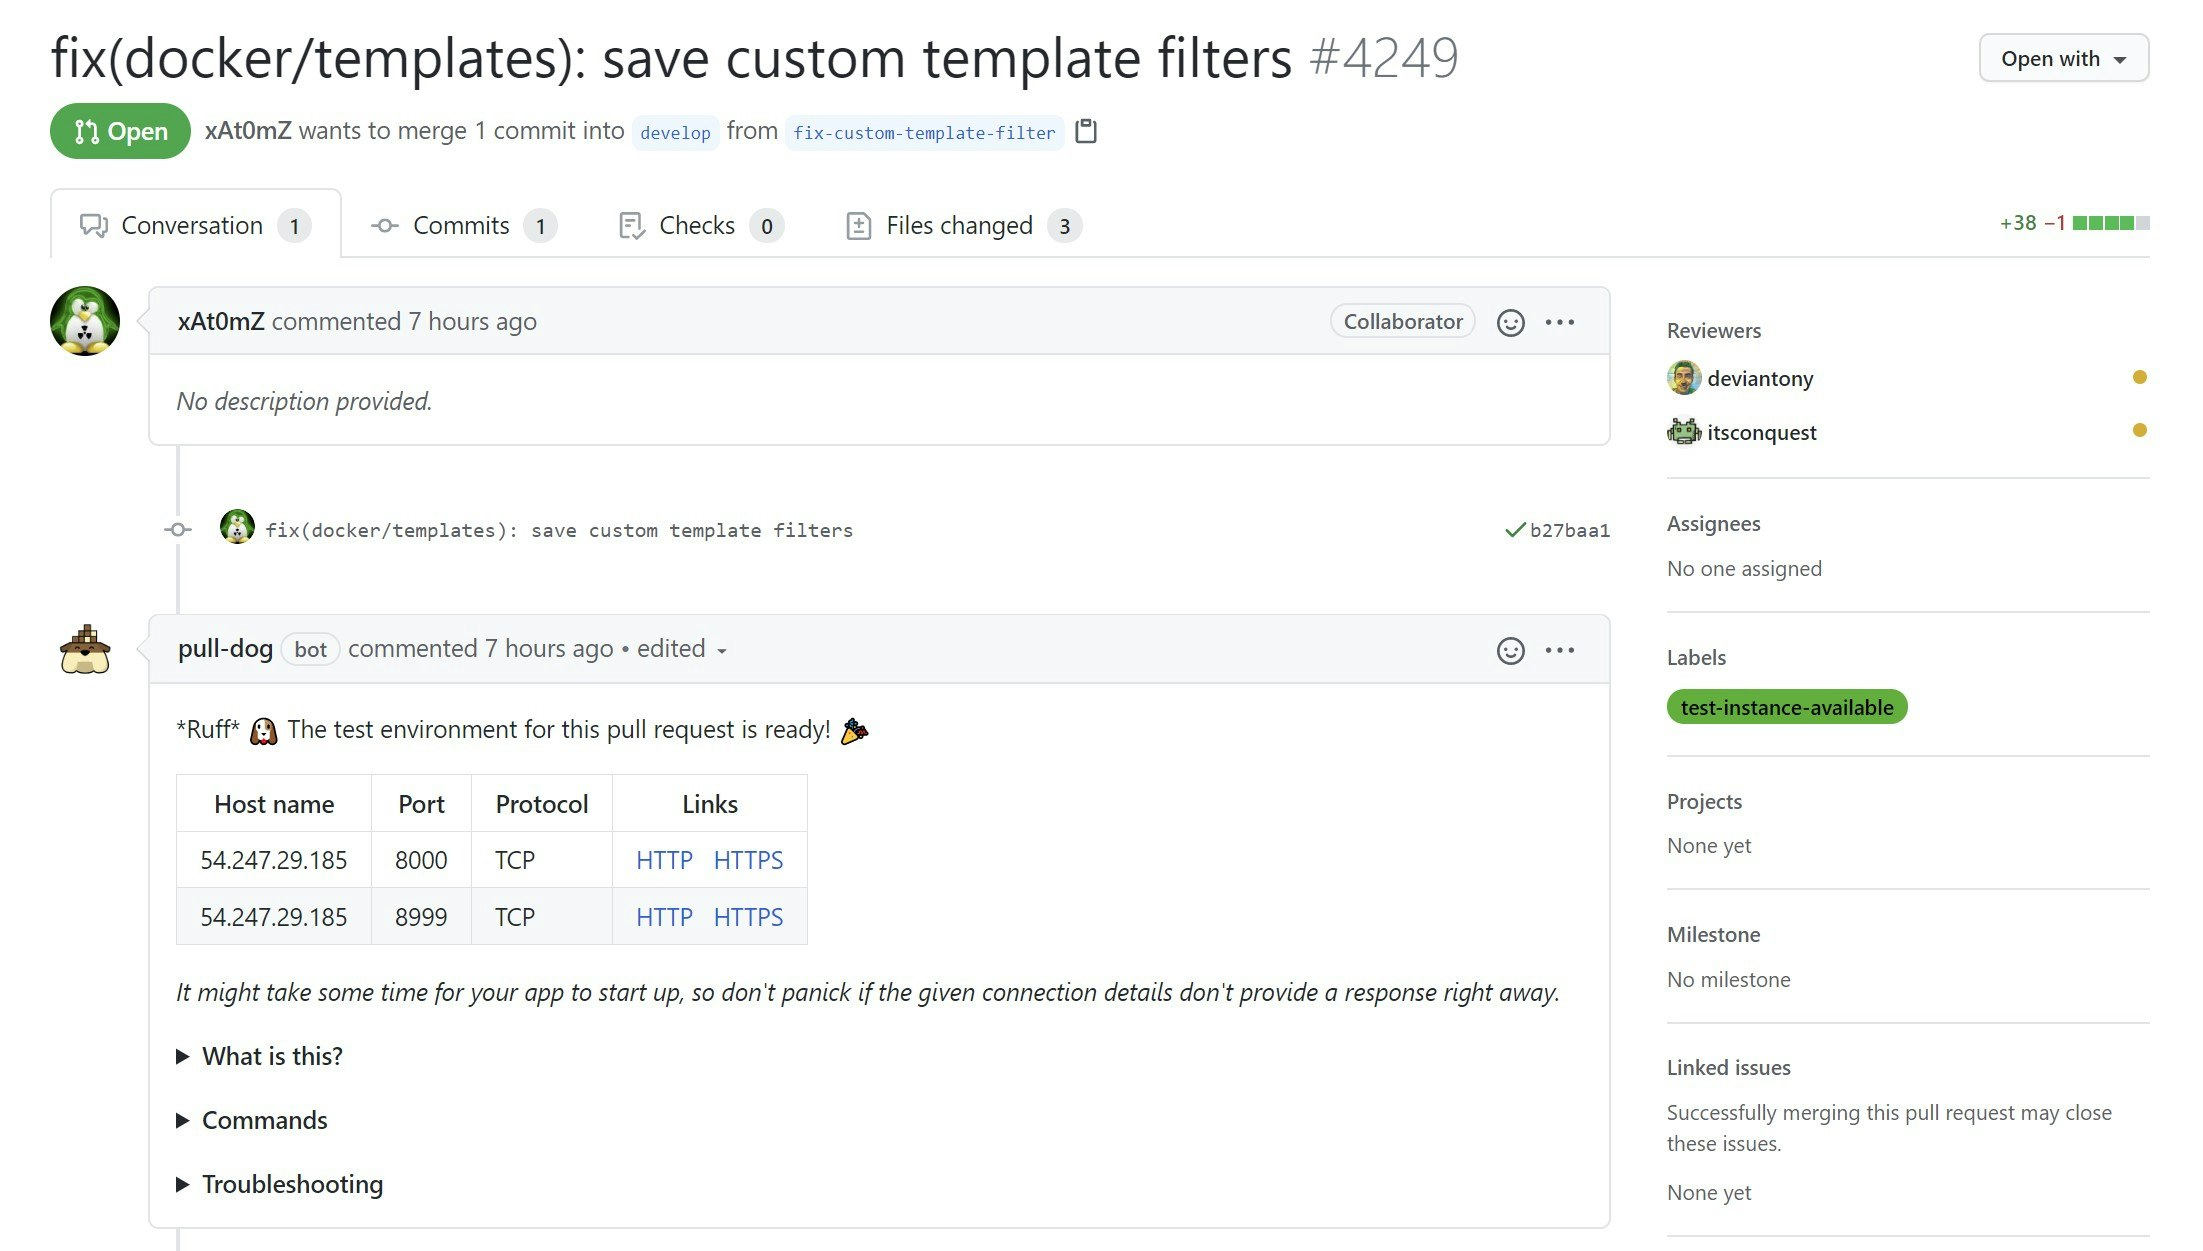2203x1251 pixels.
Task: Add emoji reaction to pull-dog comment
Action: click(1510, 650)
